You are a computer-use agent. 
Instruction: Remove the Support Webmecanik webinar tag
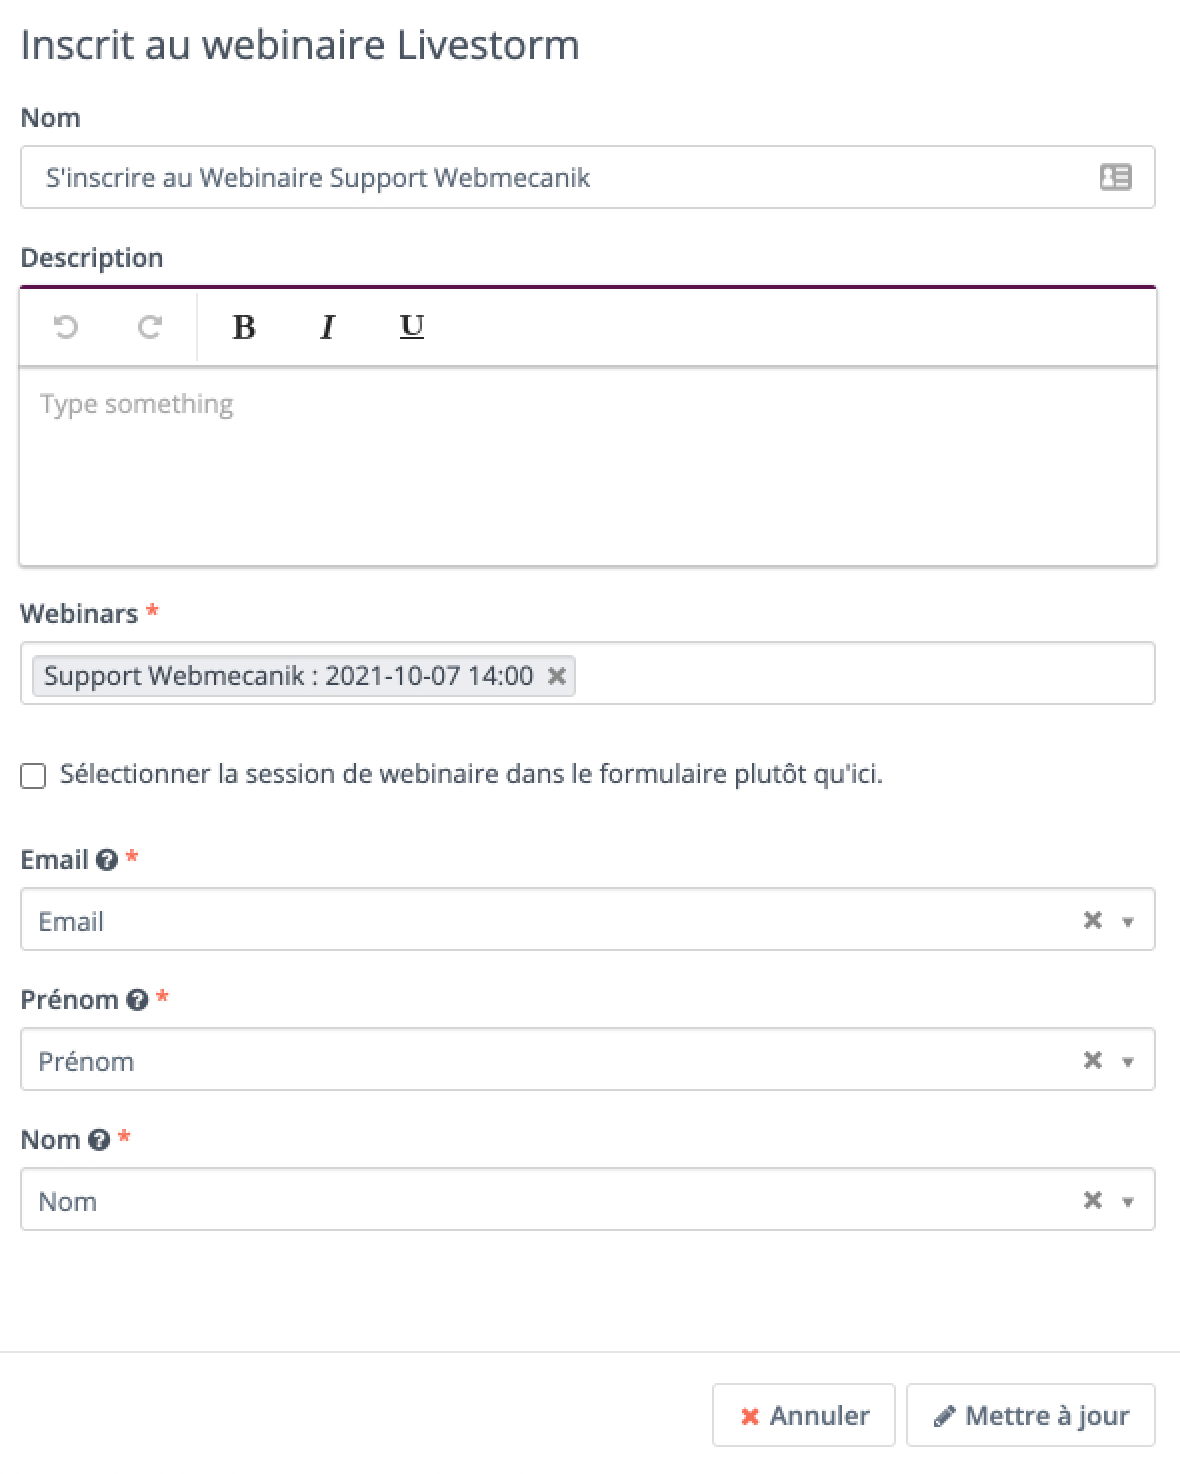pos(557,676)
